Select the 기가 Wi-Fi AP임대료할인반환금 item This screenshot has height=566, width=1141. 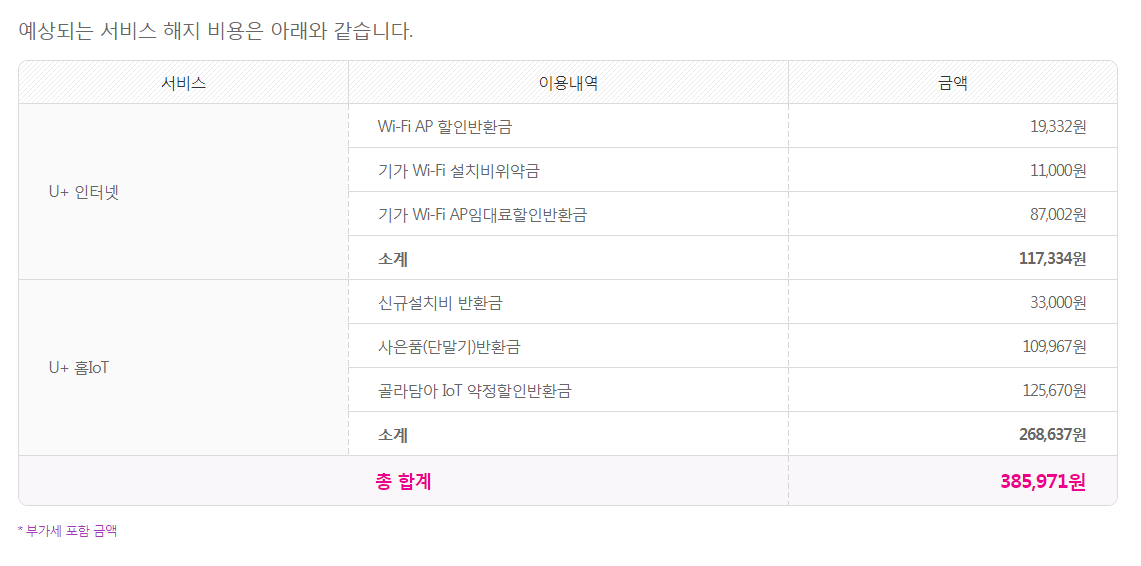pos(482,214)
